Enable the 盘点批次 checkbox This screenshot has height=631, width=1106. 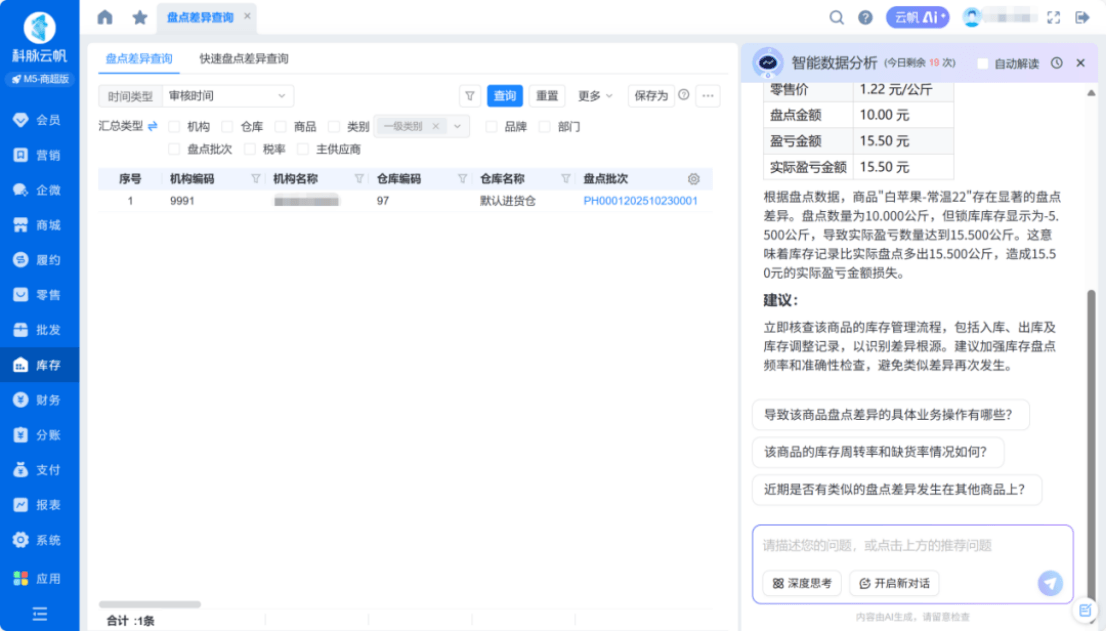[175, 149]
